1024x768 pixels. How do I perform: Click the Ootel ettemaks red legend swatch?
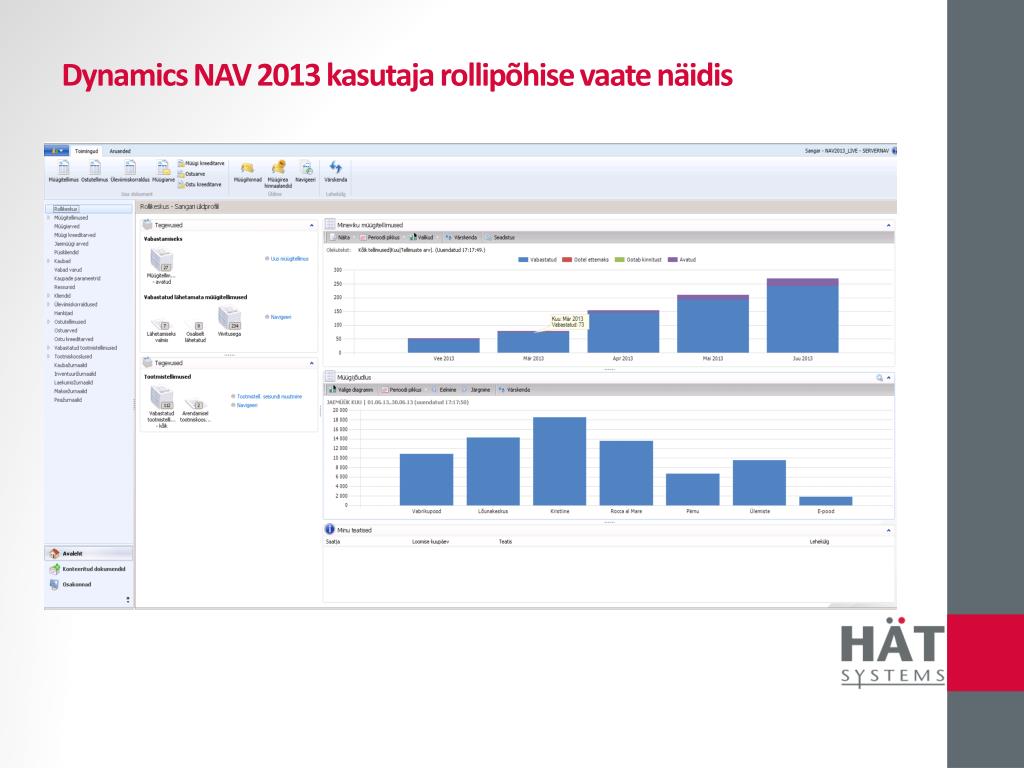[567, 260]
